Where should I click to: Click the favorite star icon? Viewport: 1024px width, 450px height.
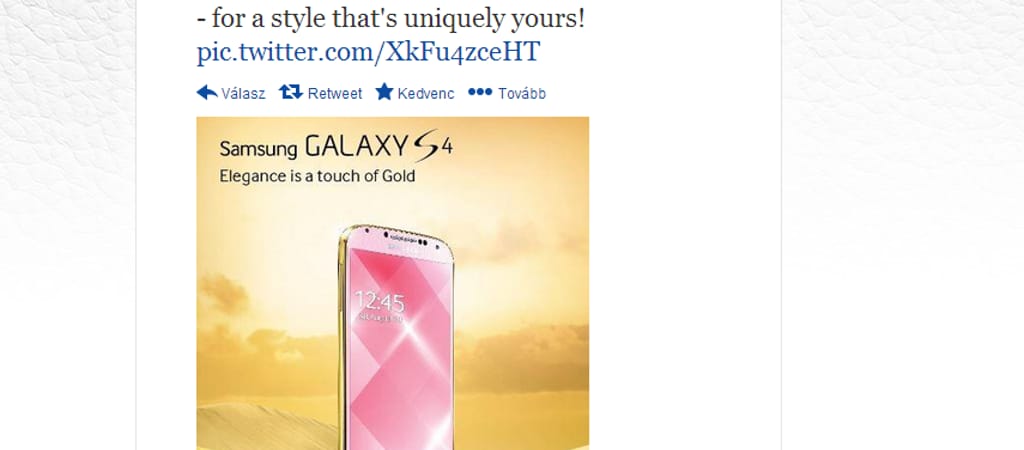coord(384,92)
